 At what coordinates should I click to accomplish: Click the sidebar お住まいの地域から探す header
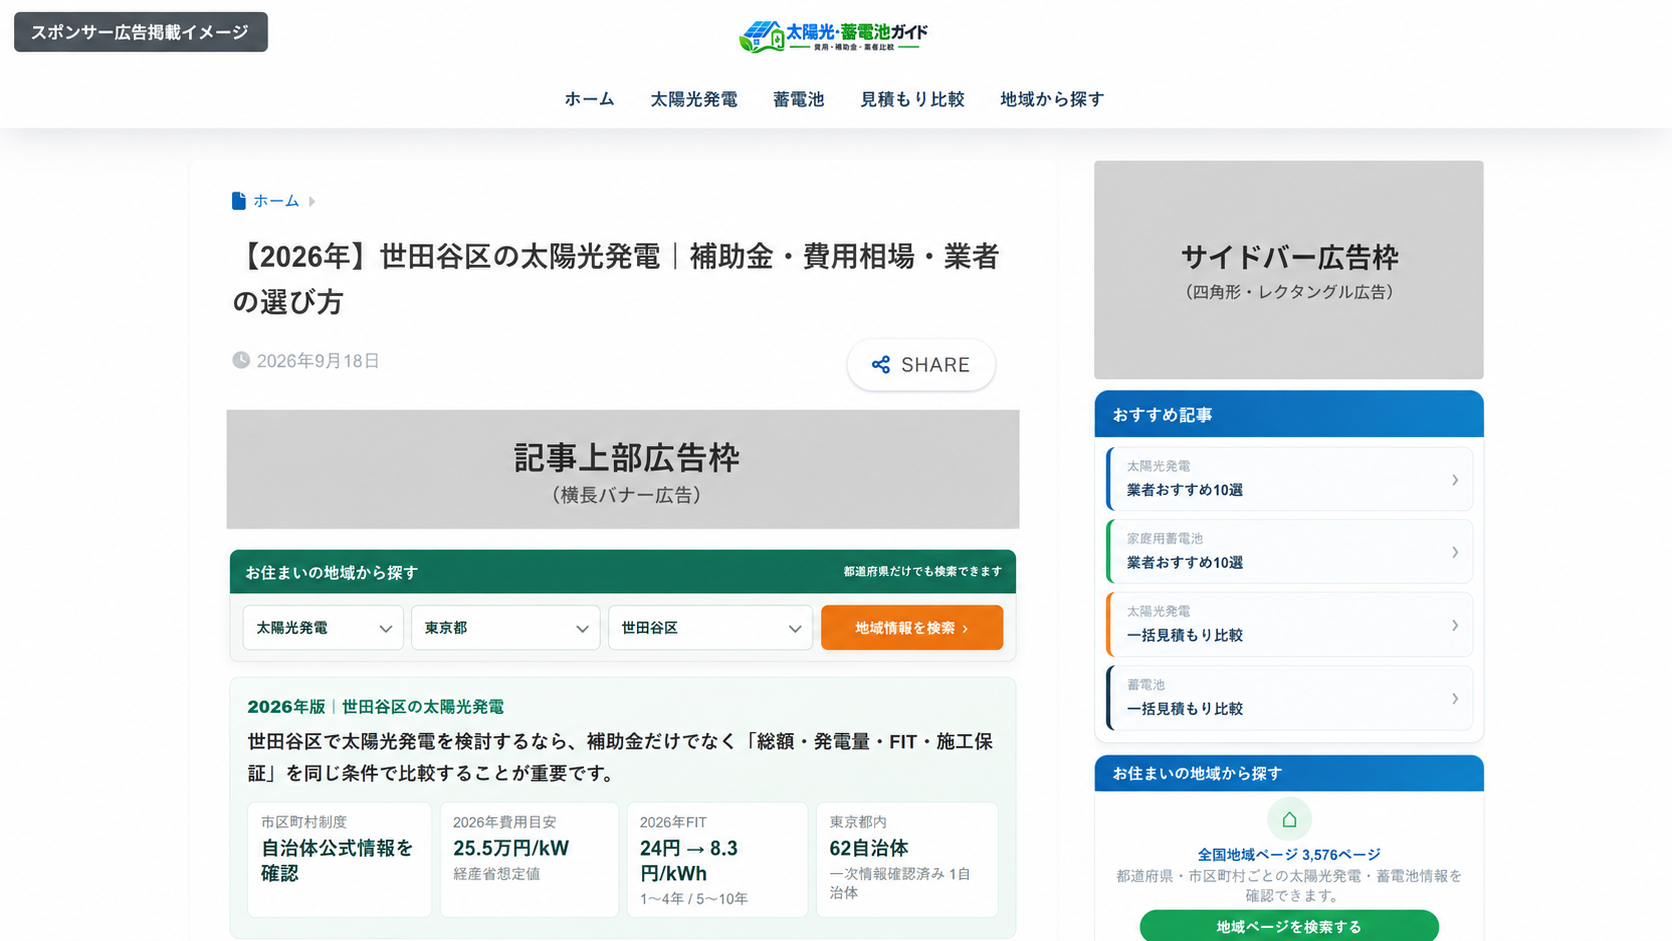[1289, 773]
